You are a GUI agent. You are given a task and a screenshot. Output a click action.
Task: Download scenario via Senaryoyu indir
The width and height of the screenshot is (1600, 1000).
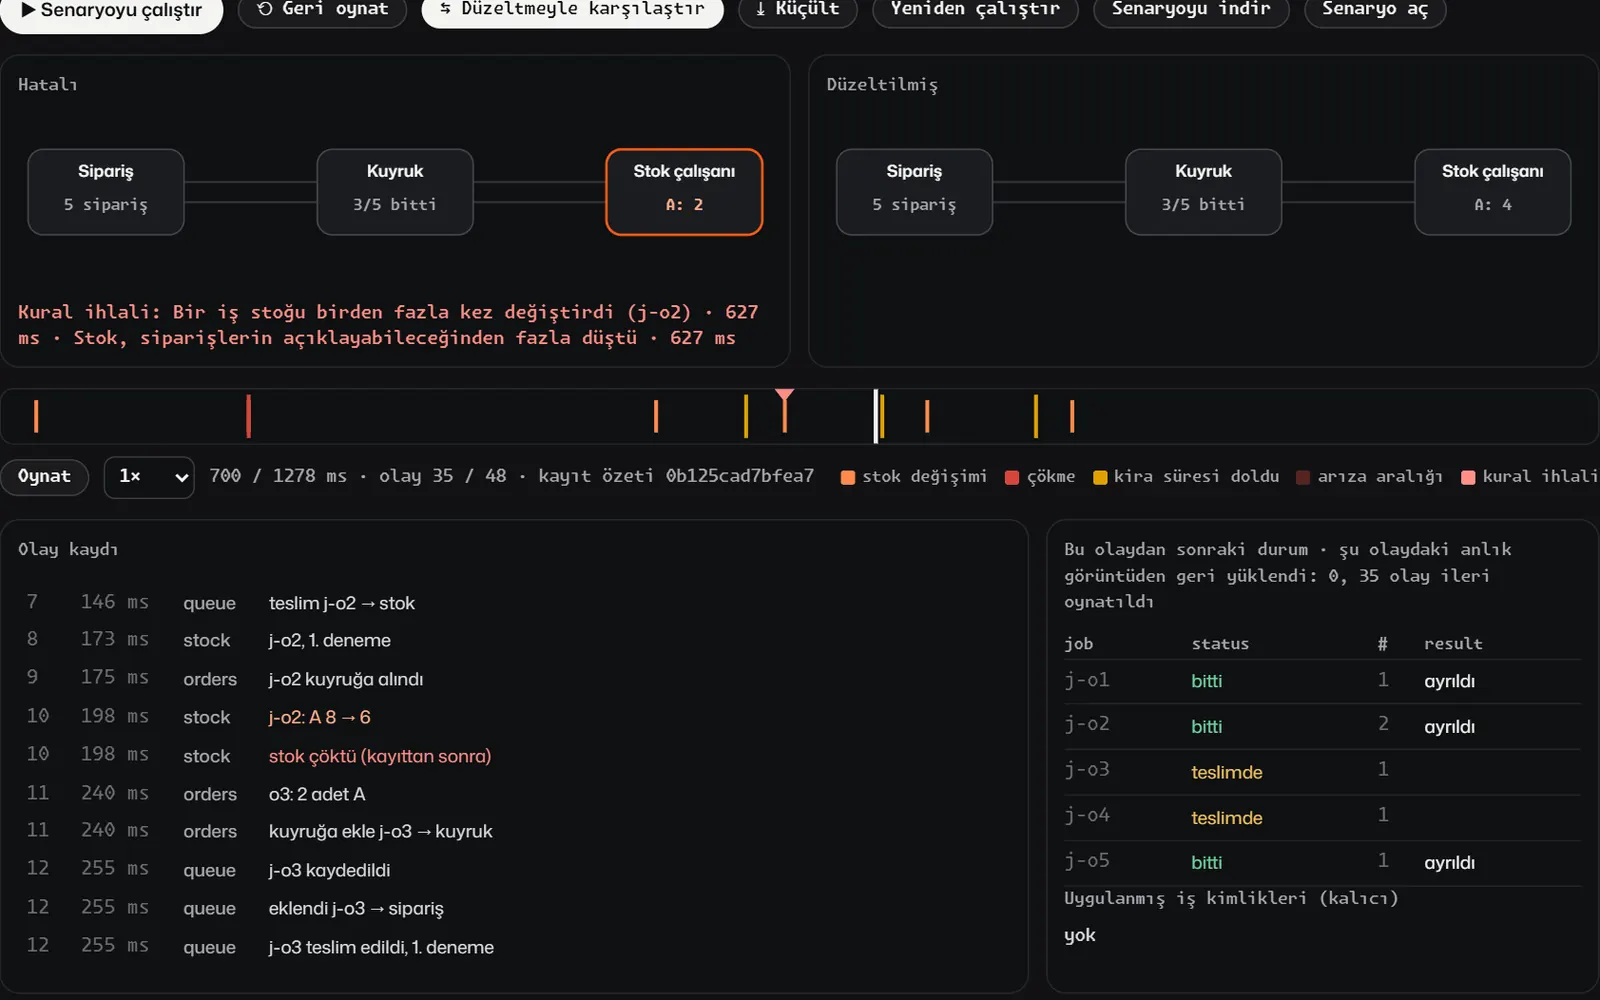point(1191,9)
